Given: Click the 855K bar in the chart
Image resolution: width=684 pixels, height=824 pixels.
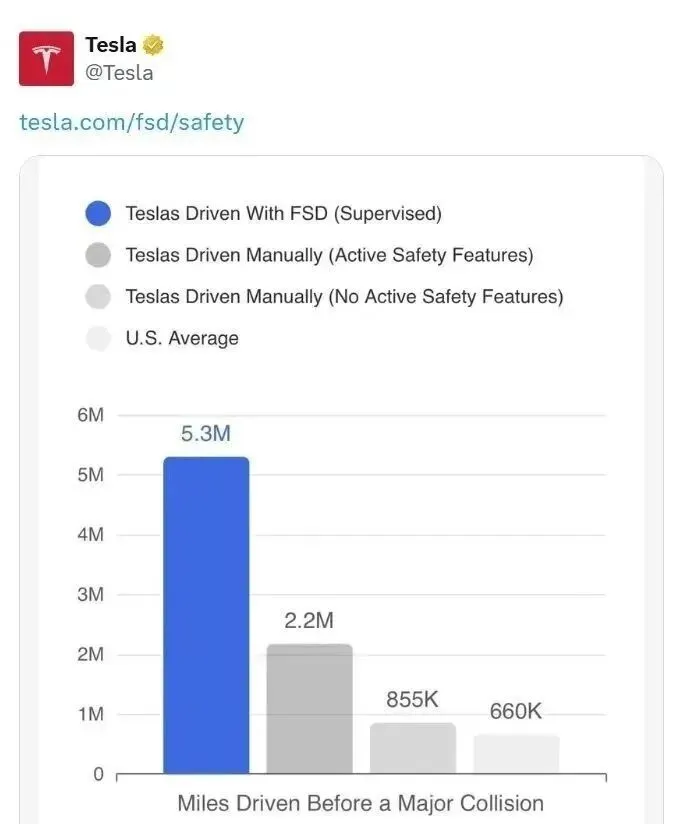Looking at the screenshot, I should [412, 748].
